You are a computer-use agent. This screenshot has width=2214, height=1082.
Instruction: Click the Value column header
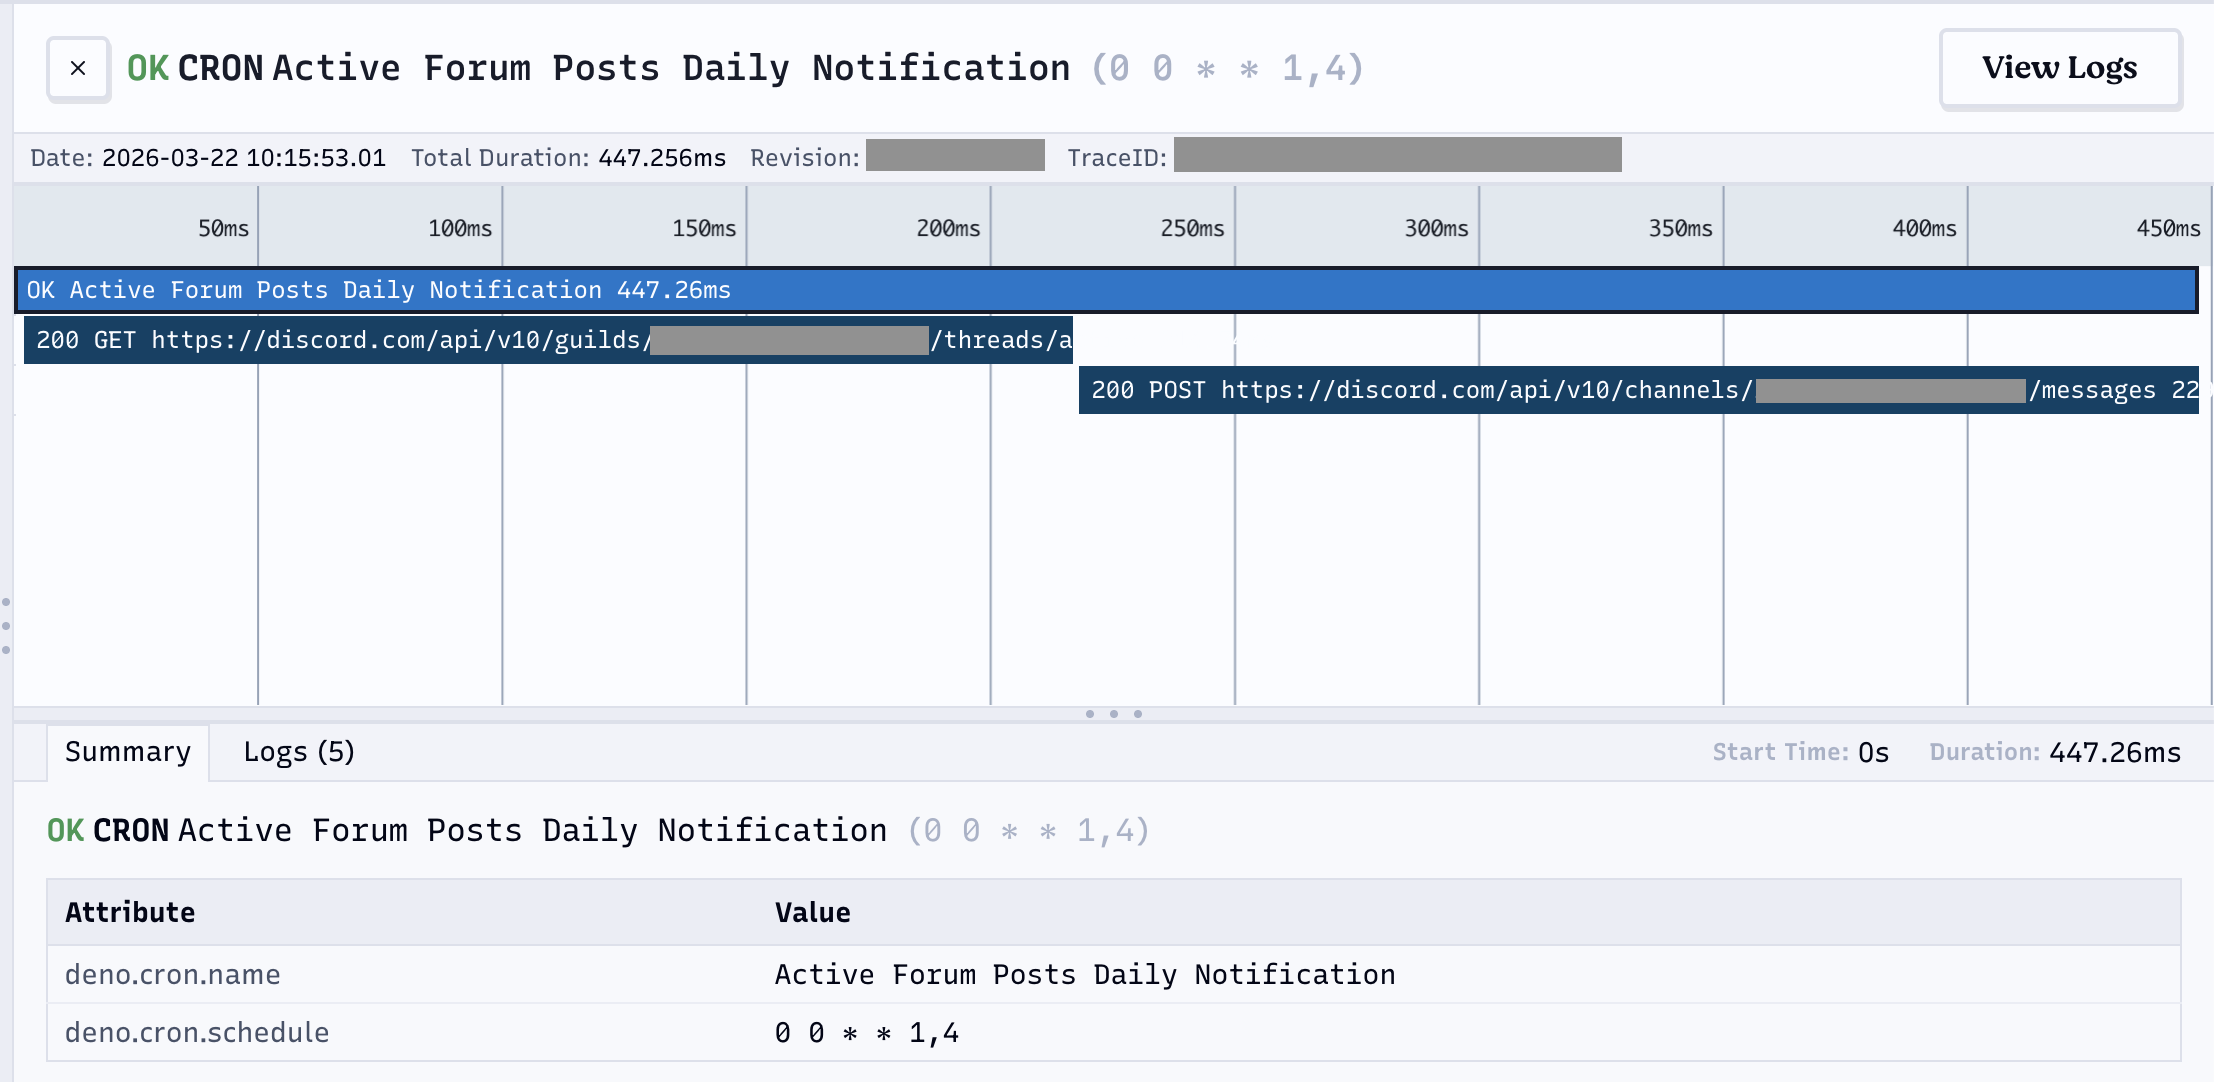(812, 913)
